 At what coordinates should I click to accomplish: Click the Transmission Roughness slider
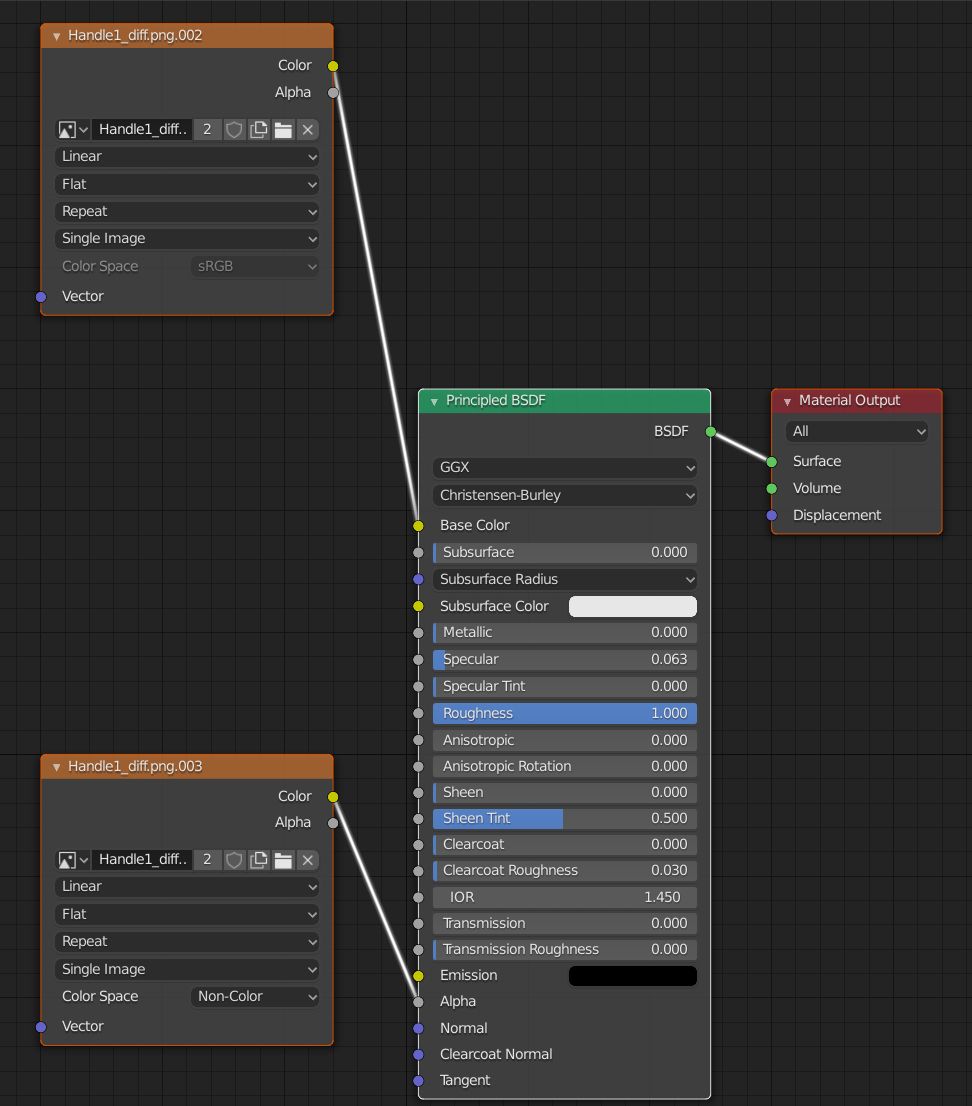coord(565,949)
